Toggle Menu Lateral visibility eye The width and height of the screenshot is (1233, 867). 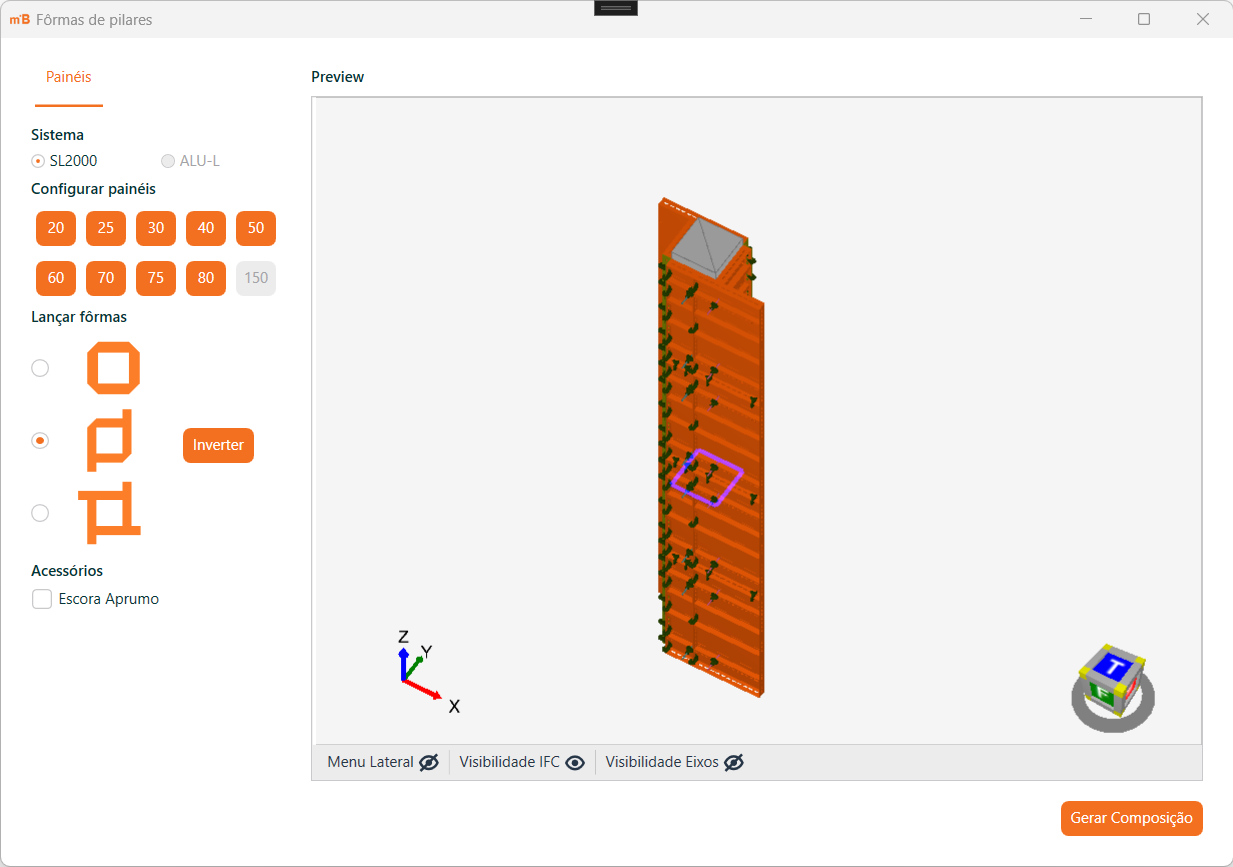(x=429, y=762)
